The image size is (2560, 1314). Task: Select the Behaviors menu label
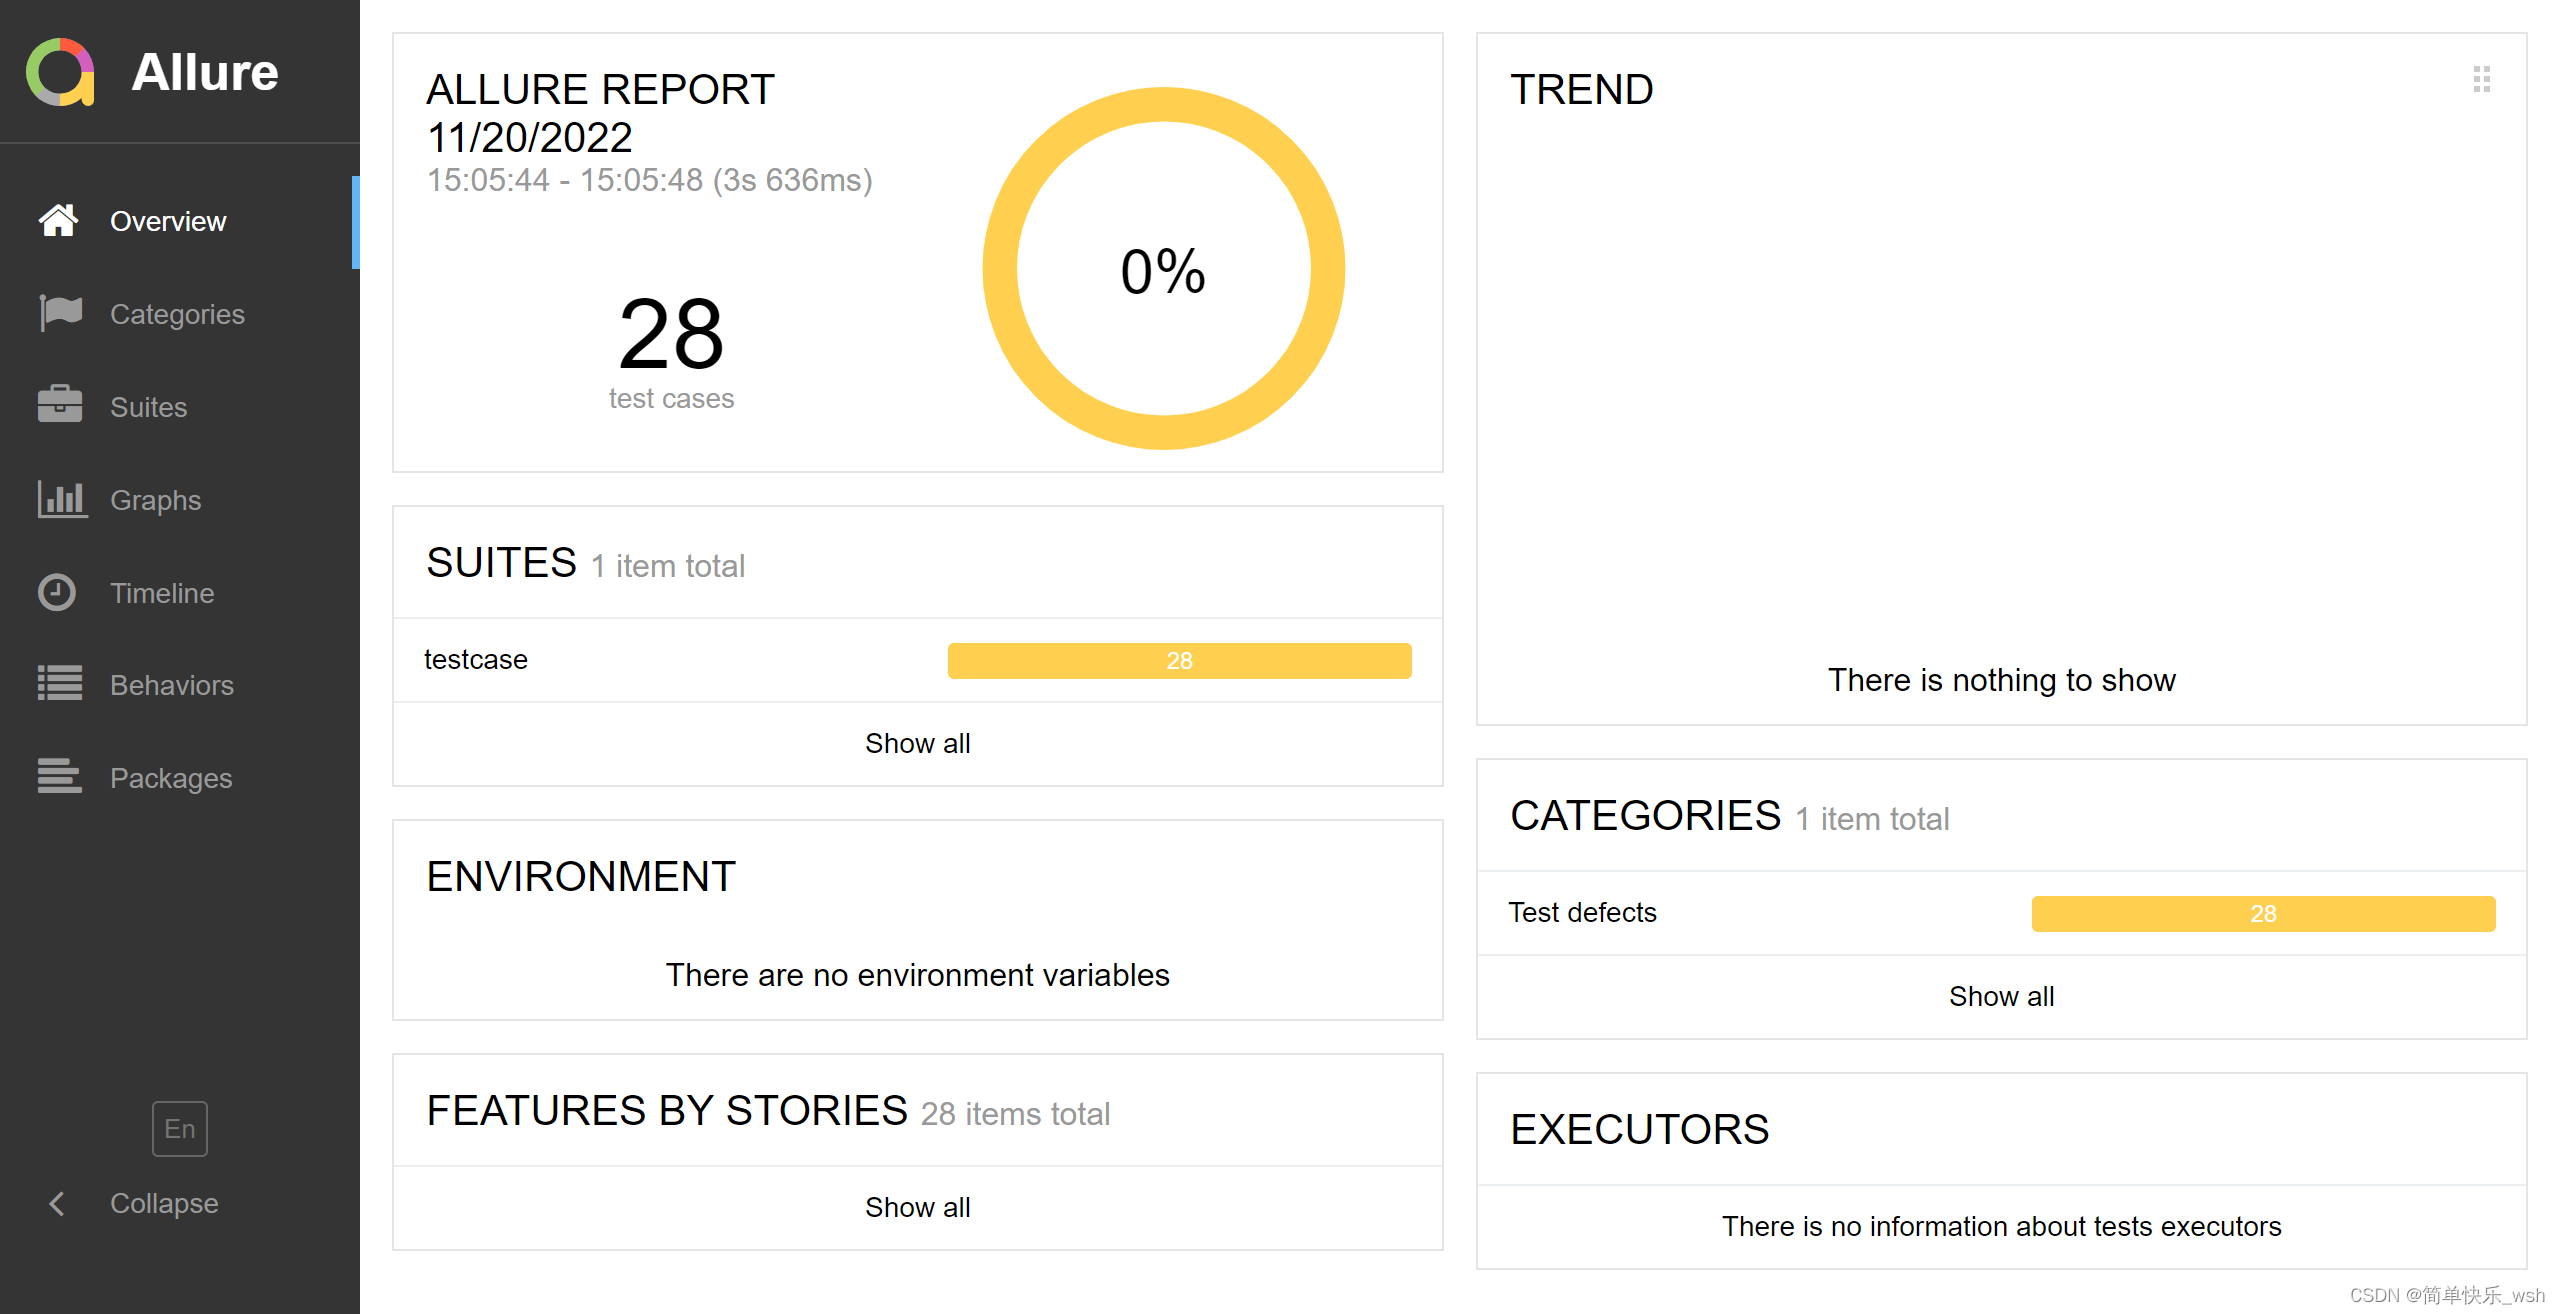[x=172, y=685]
